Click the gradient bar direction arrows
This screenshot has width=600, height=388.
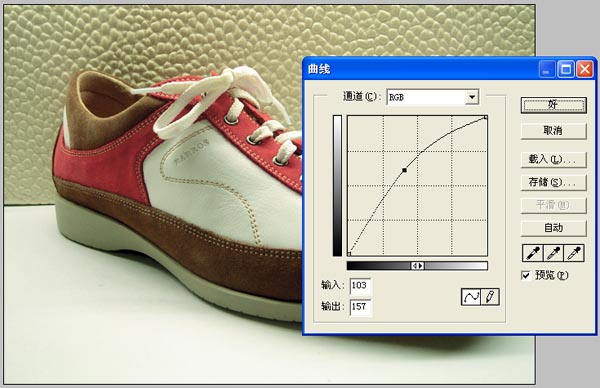(417, 266)
